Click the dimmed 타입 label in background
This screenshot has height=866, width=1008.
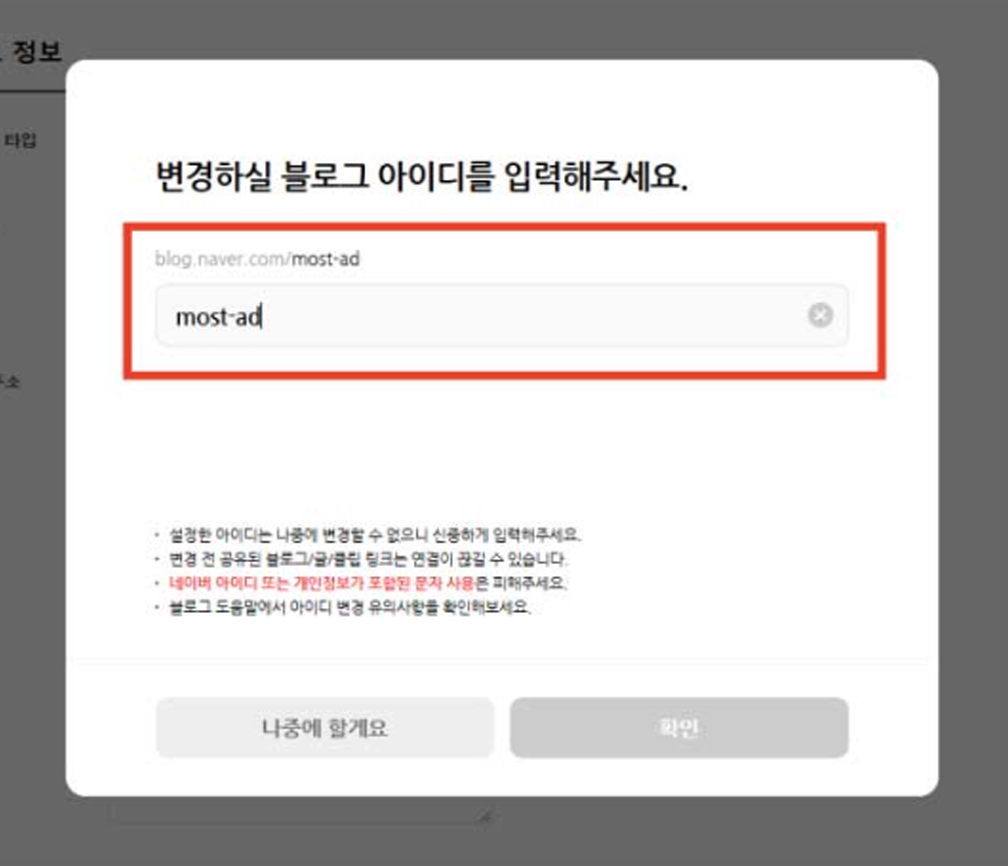pos(20,140)
